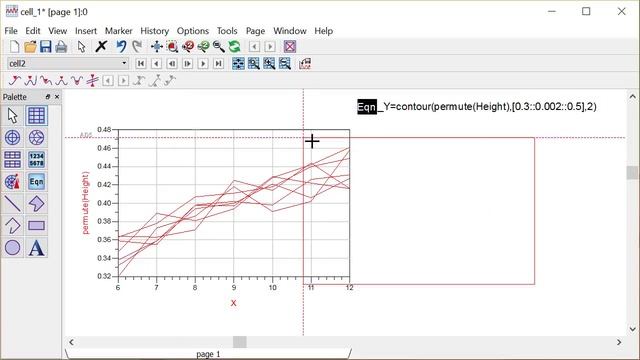Zoom to the red area selection icon

click(172, 47)
